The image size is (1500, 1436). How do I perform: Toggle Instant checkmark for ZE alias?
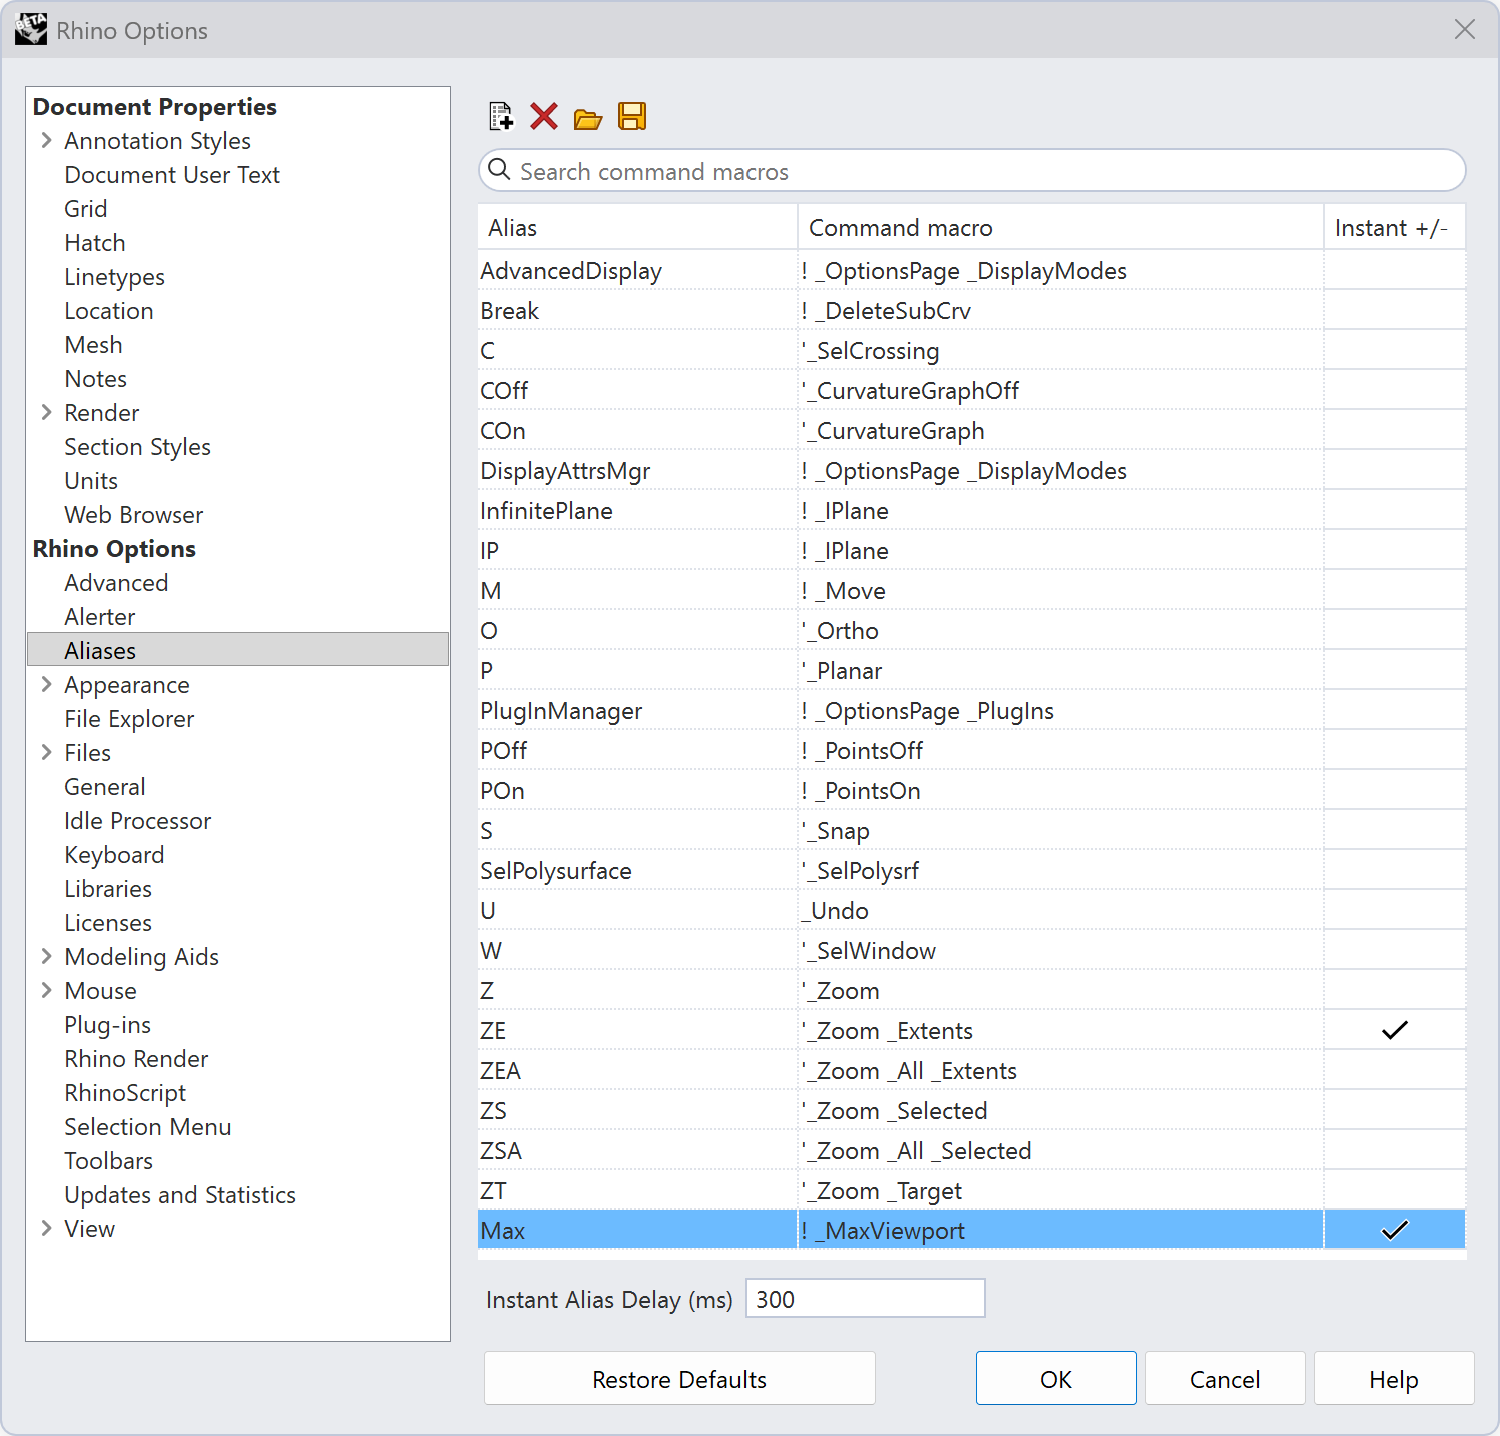coord(1395,1030)
